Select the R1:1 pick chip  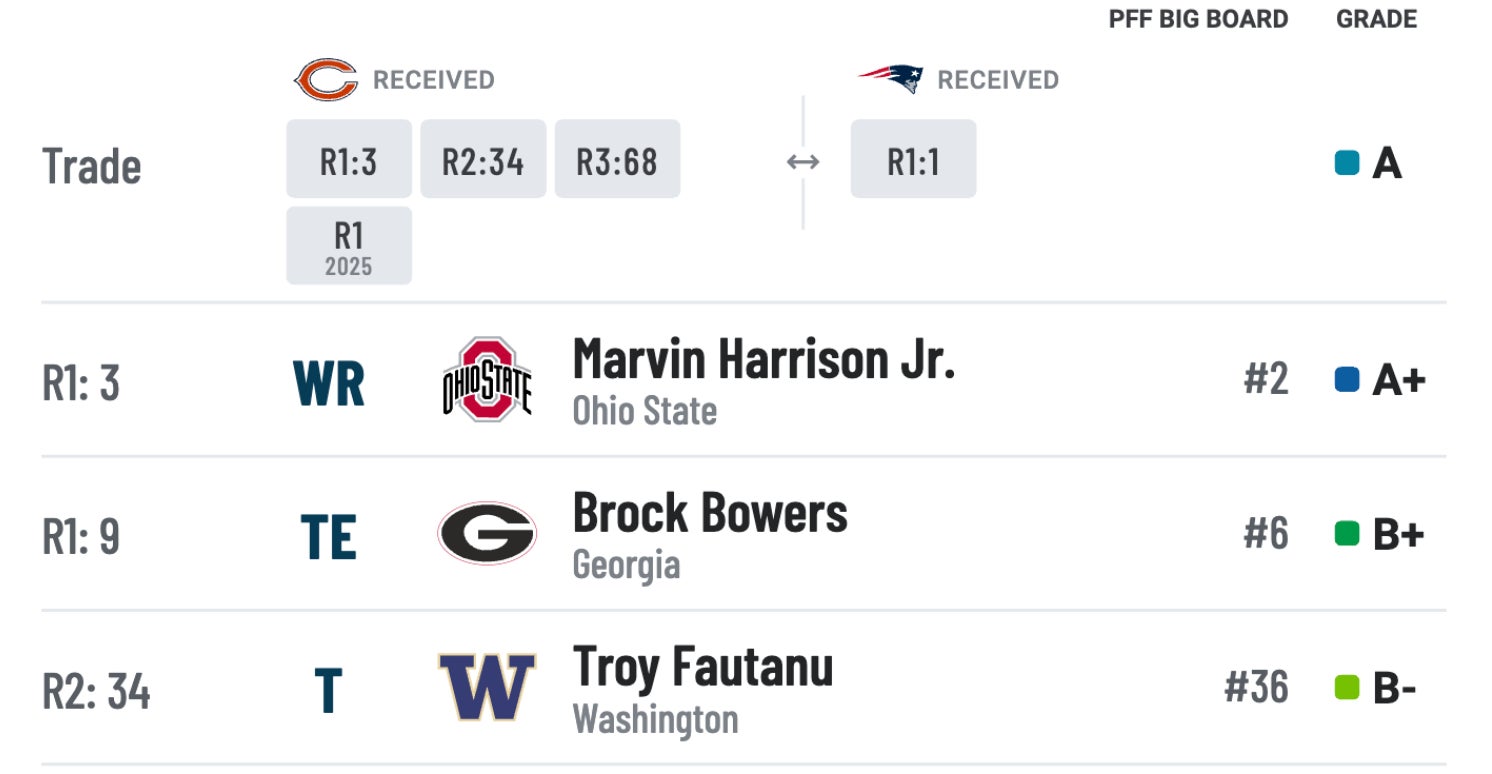913,159
